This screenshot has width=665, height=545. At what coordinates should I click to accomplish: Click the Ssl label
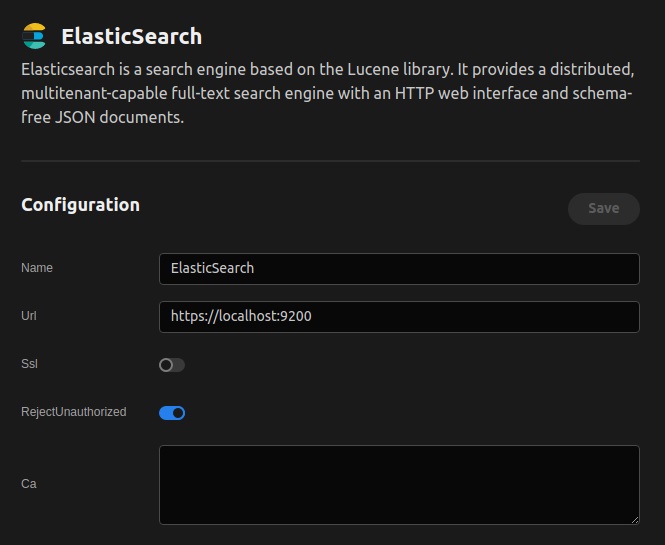(x=29, y=364)
